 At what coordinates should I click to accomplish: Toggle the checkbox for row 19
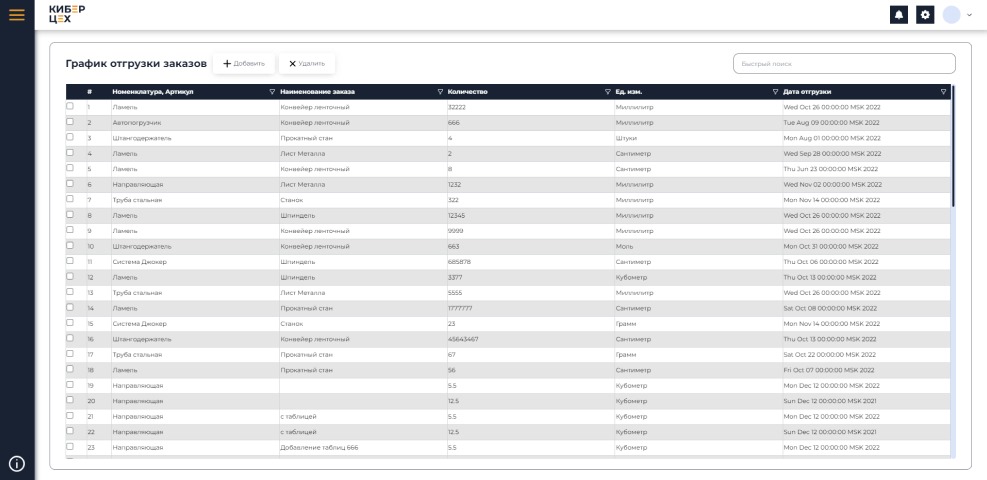(x=70, y=384)
